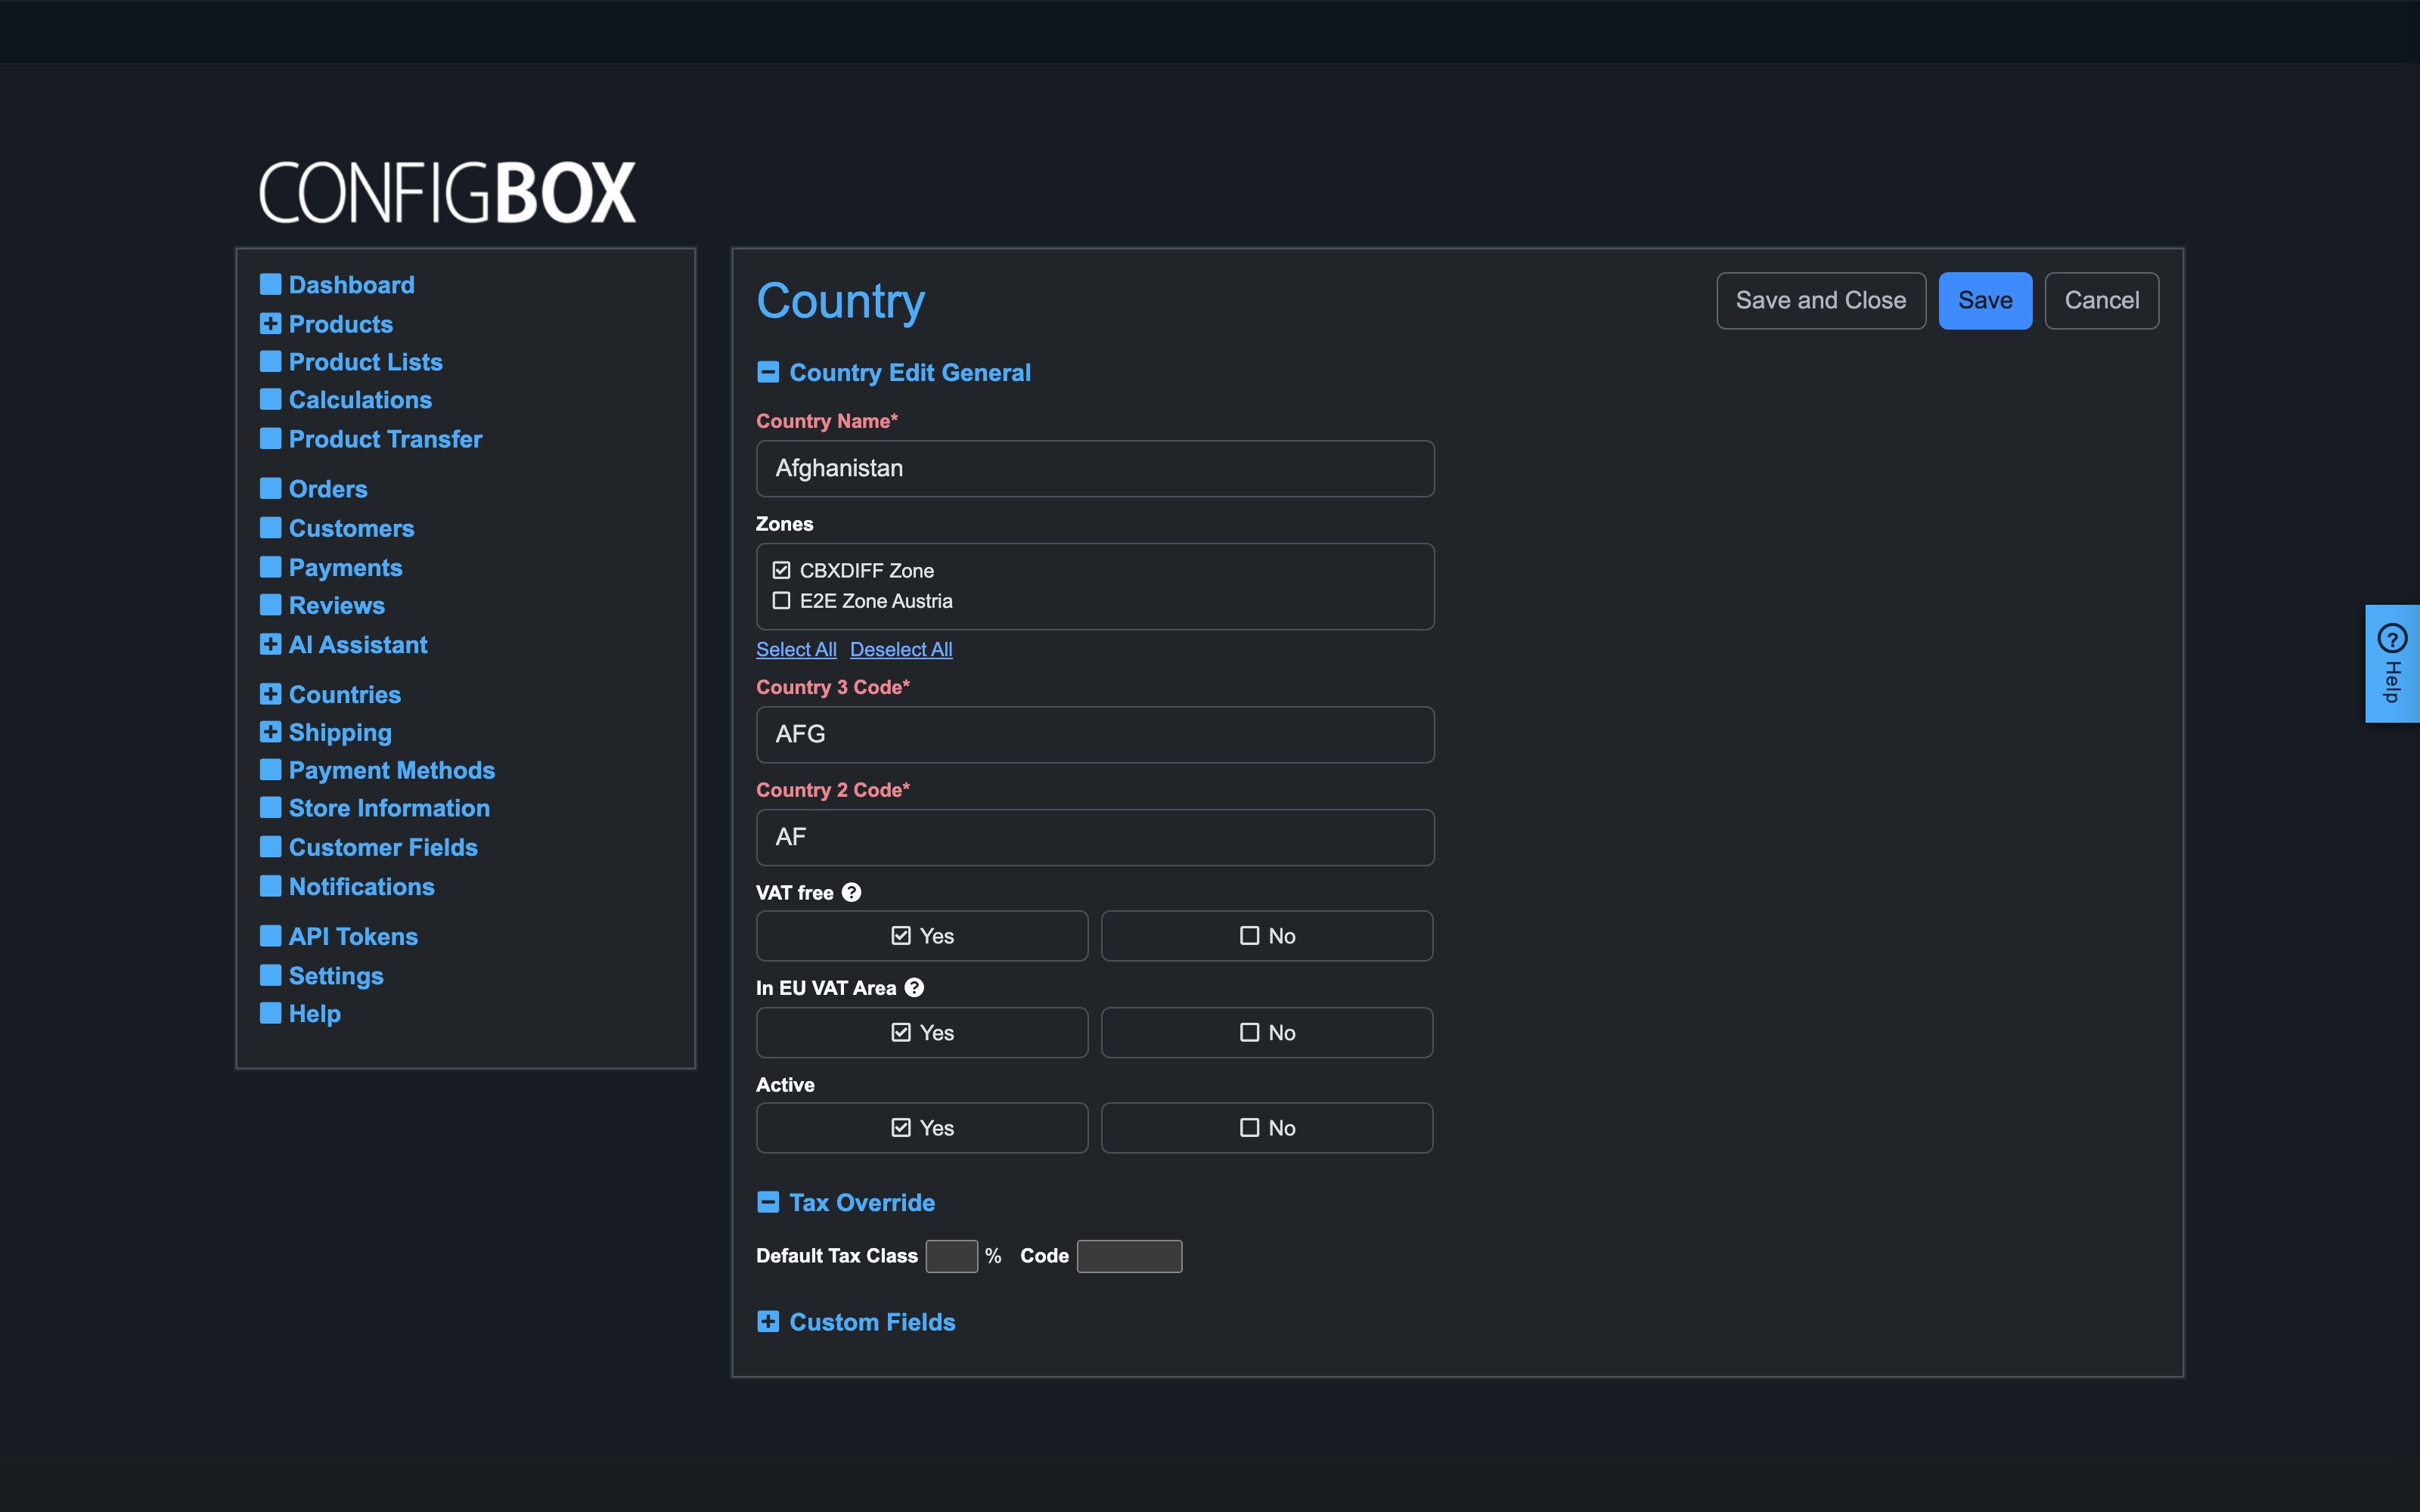Click the blue Save button
This screenshot has height=1512, width=2420.
click(x=1985, y=301)
